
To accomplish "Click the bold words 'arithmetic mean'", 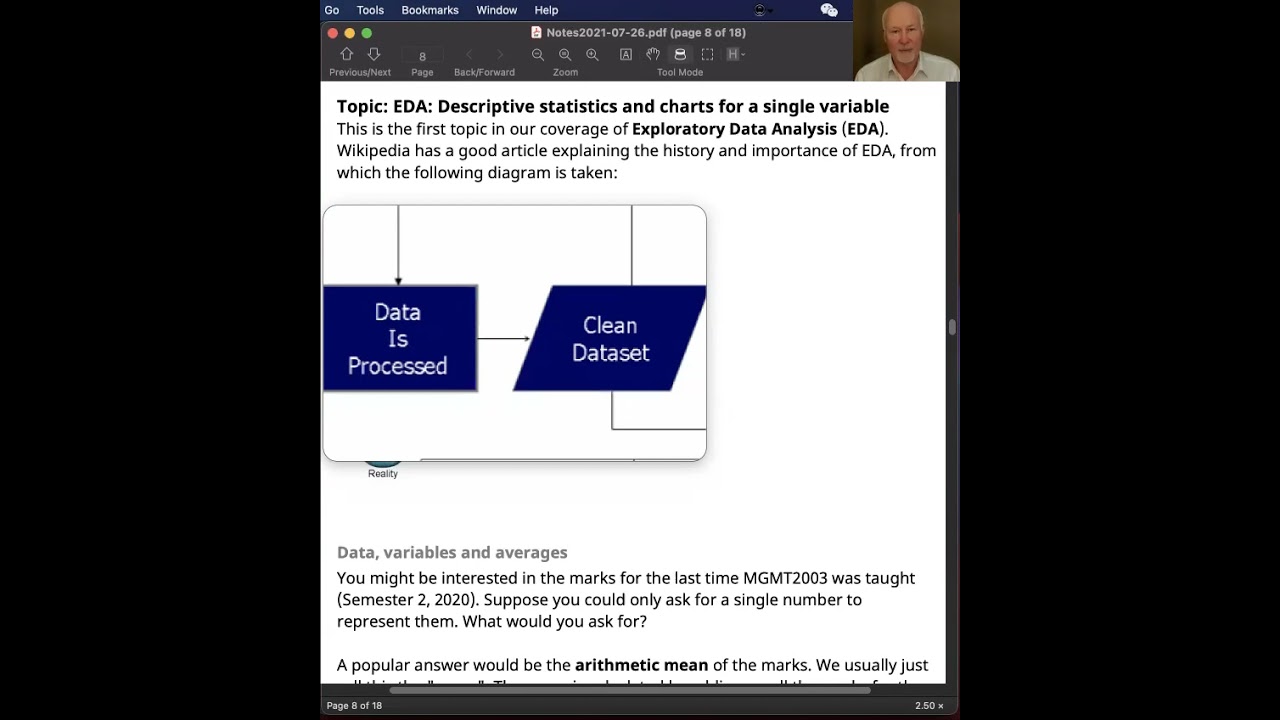I will pyautogui.click(x=641, y=665).
